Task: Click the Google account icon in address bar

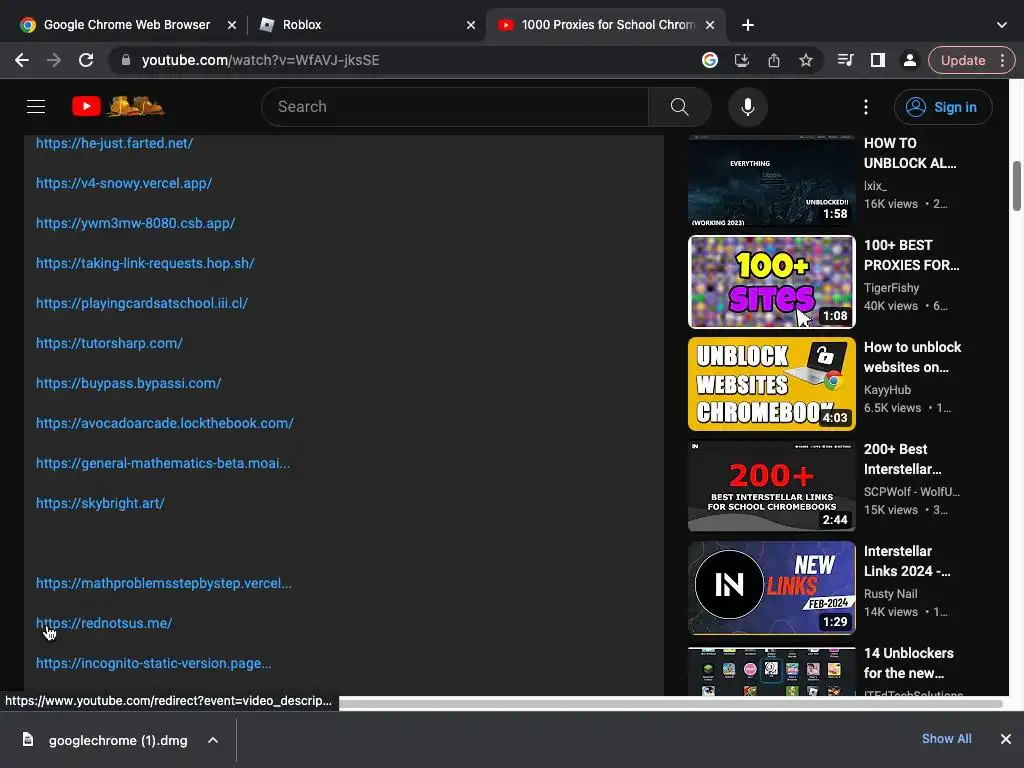Action: tap(710, 60)
